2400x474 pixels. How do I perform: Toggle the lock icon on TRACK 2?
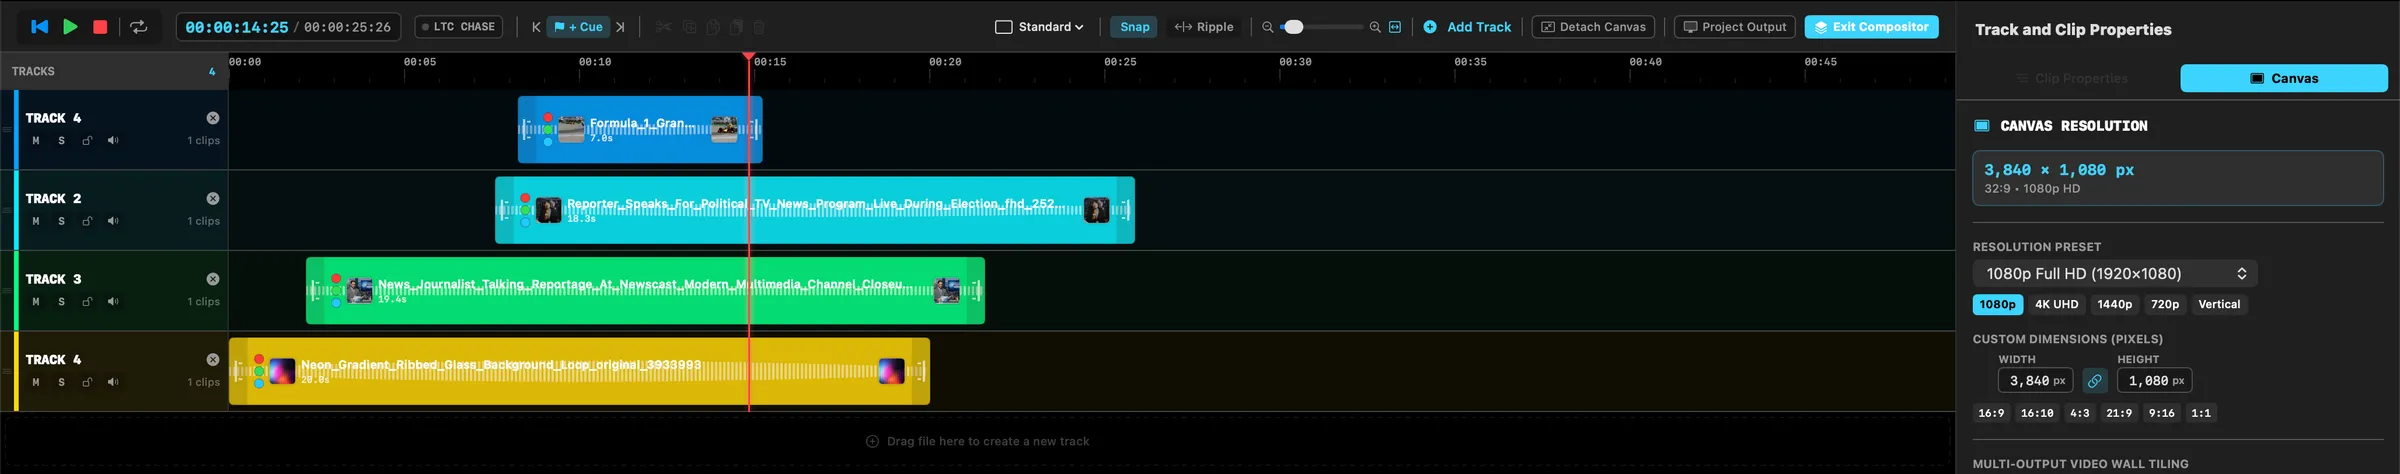tap(87, 221)
